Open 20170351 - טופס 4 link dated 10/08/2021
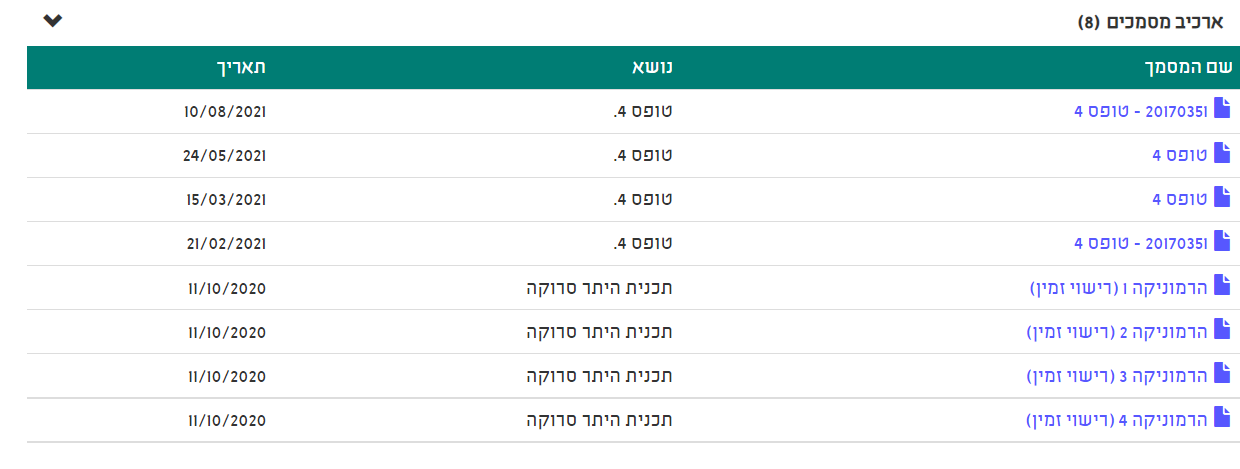This screenshot has width=1240, height=469. (x=1140, y=111)
